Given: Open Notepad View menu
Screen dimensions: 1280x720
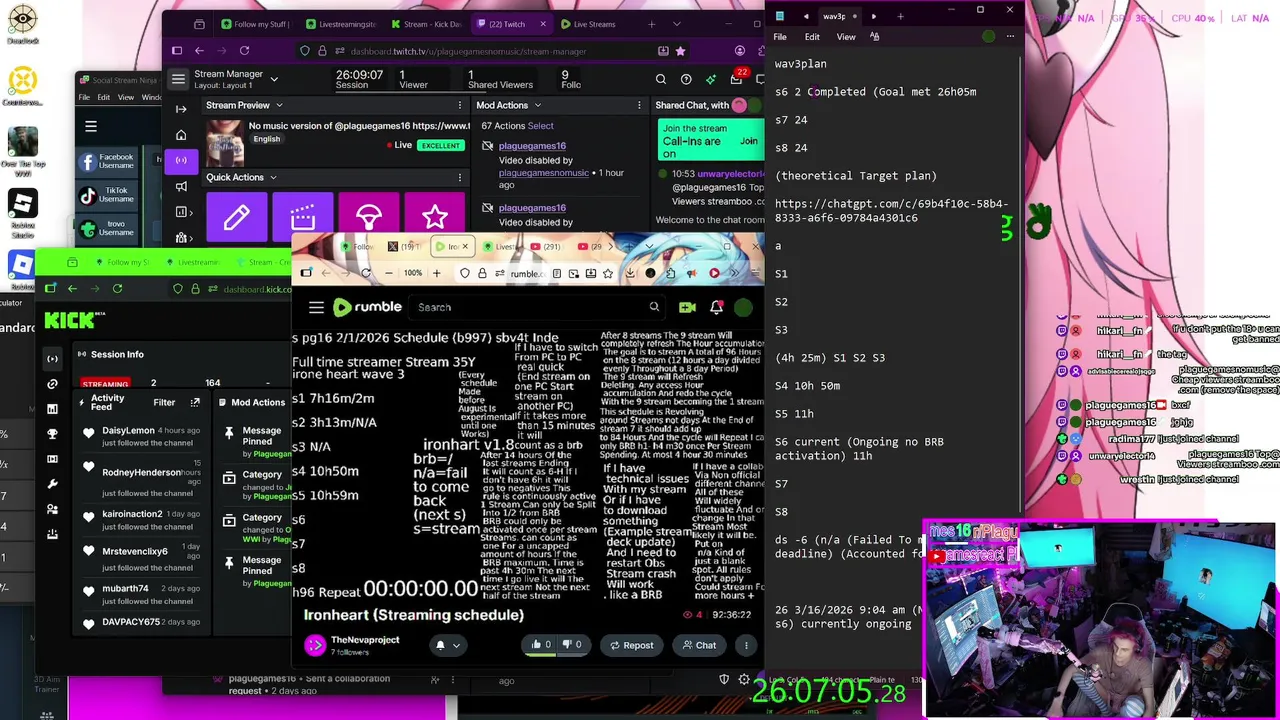Looking at the screenshot, I should point(846,37).
